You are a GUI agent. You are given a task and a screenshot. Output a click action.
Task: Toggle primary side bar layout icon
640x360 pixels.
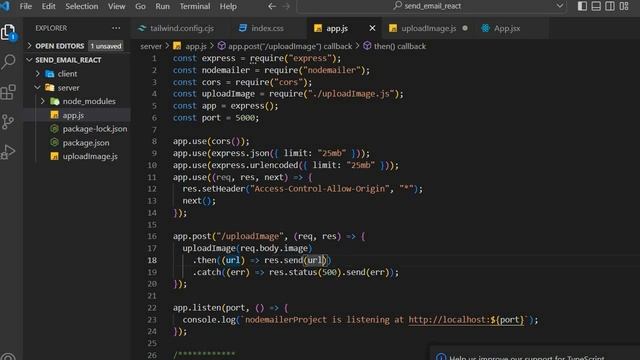click(x=582, y=6)
